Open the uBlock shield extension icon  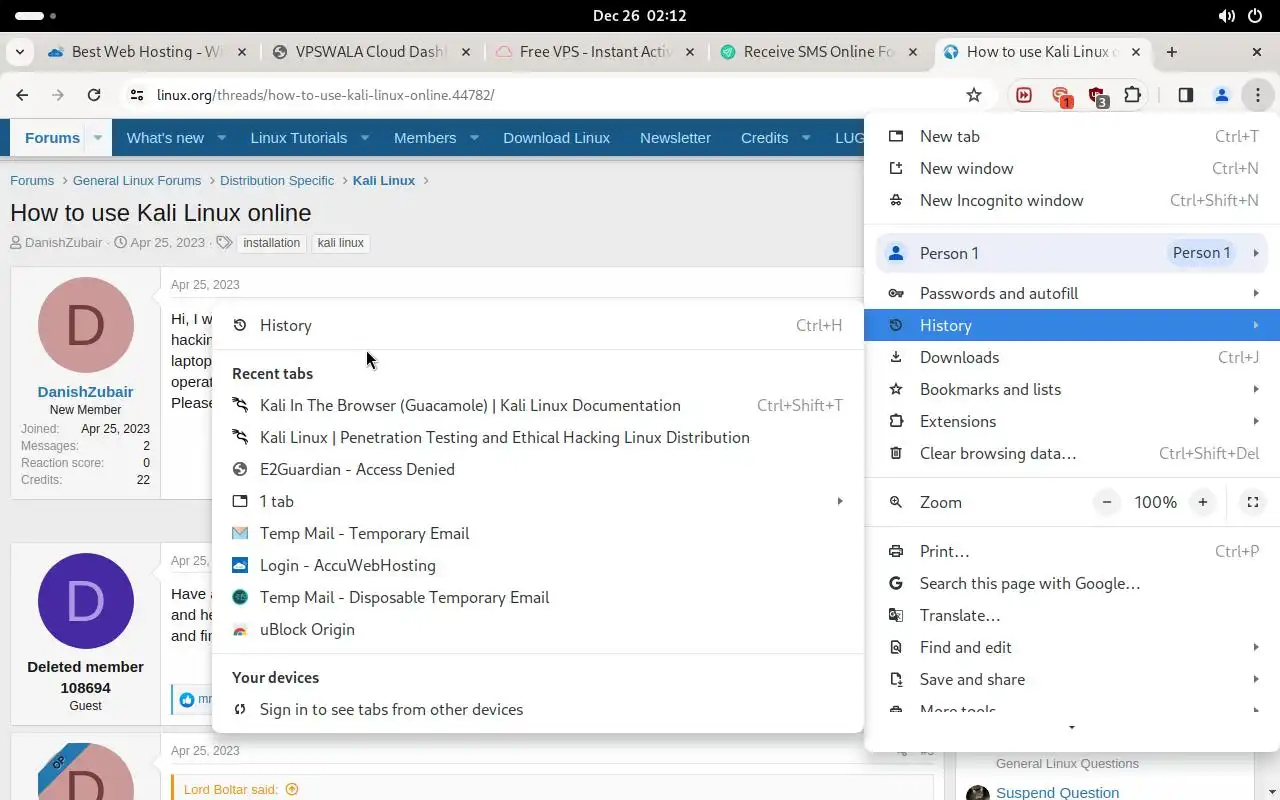pyautogui.click(x=1097, y=96)
